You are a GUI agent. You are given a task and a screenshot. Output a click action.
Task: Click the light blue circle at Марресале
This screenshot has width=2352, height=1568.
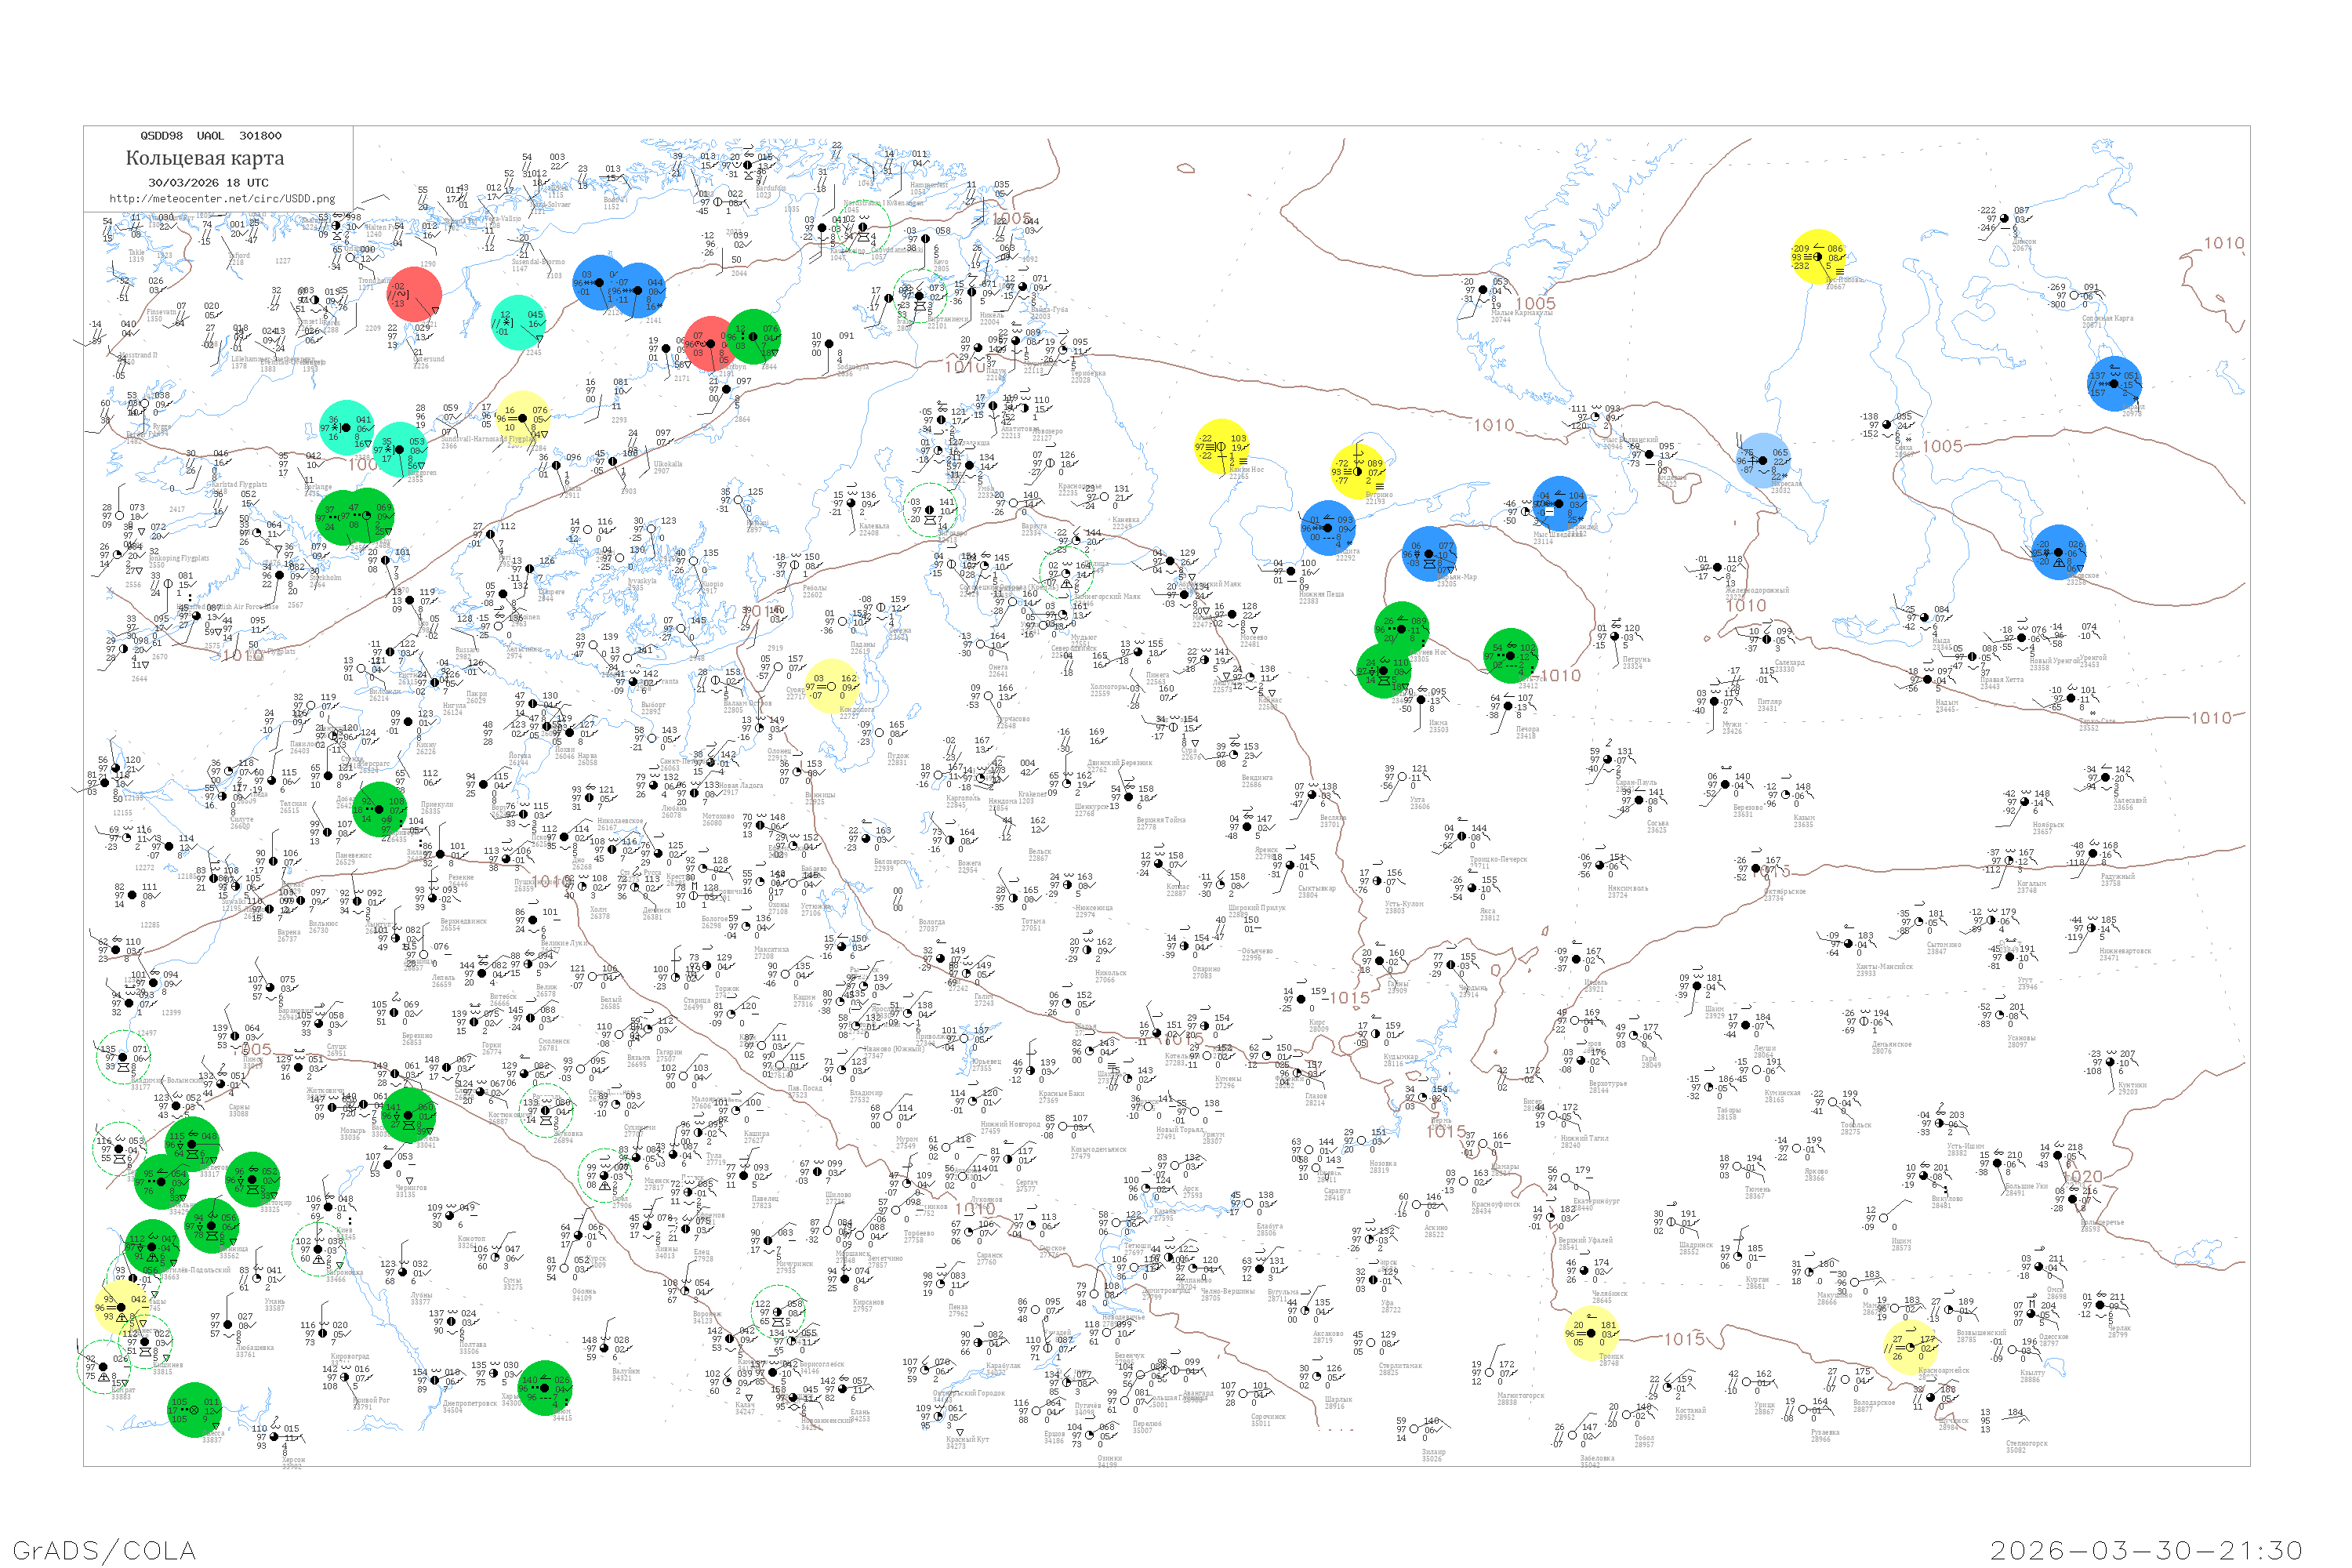(1763, 461)
